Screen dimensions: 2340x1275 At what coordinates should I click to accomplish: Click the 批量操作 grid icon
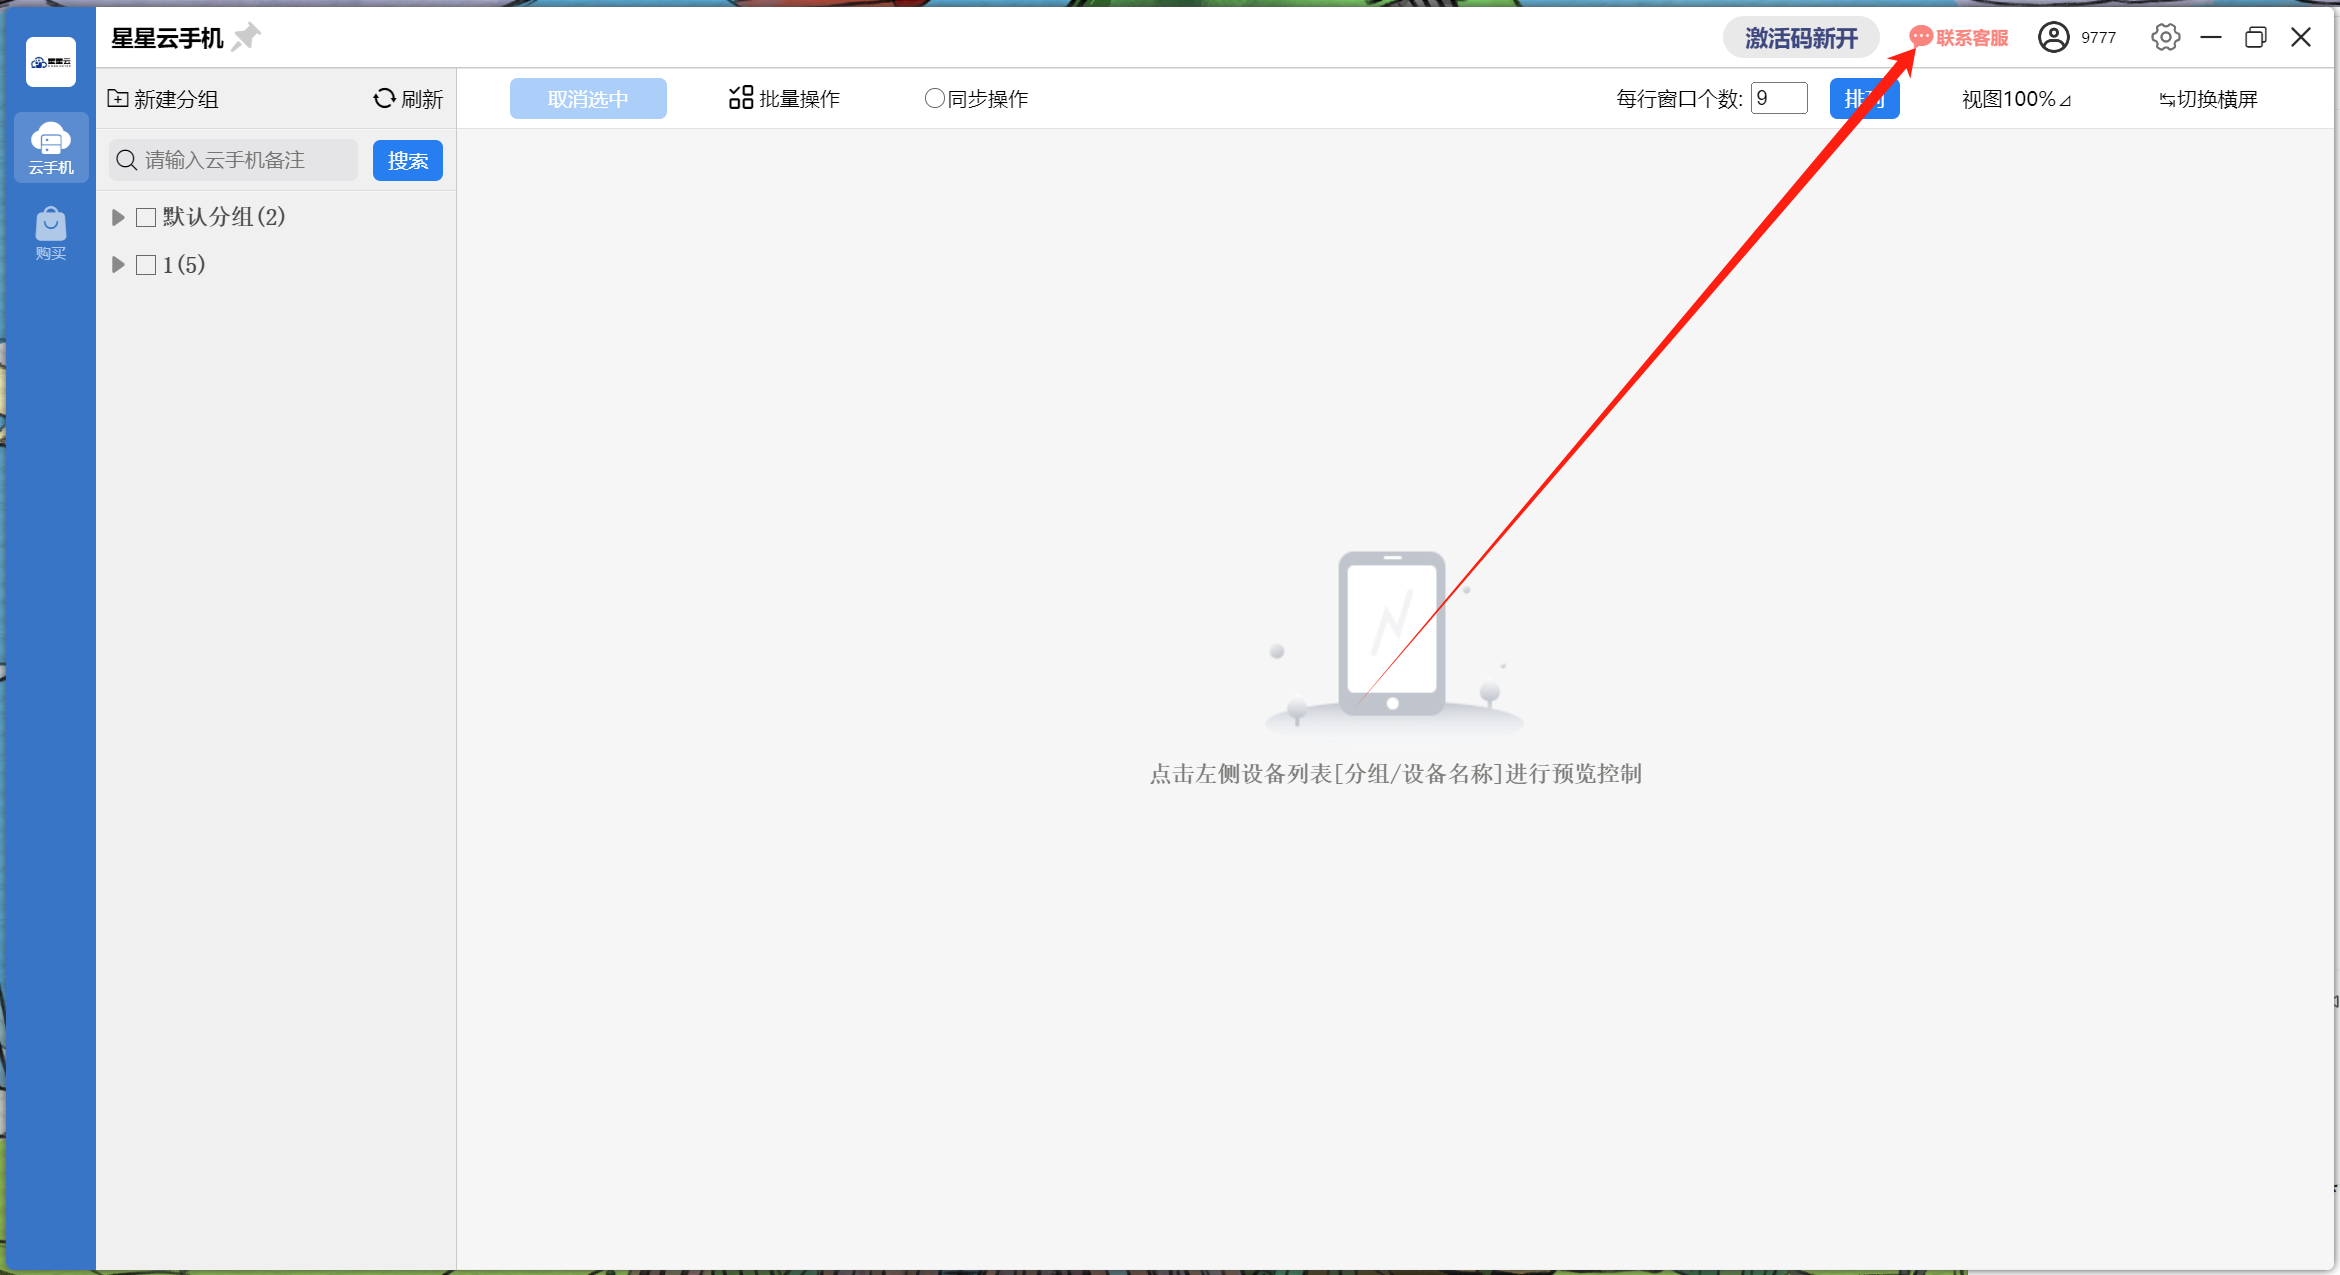pos(740,98)
